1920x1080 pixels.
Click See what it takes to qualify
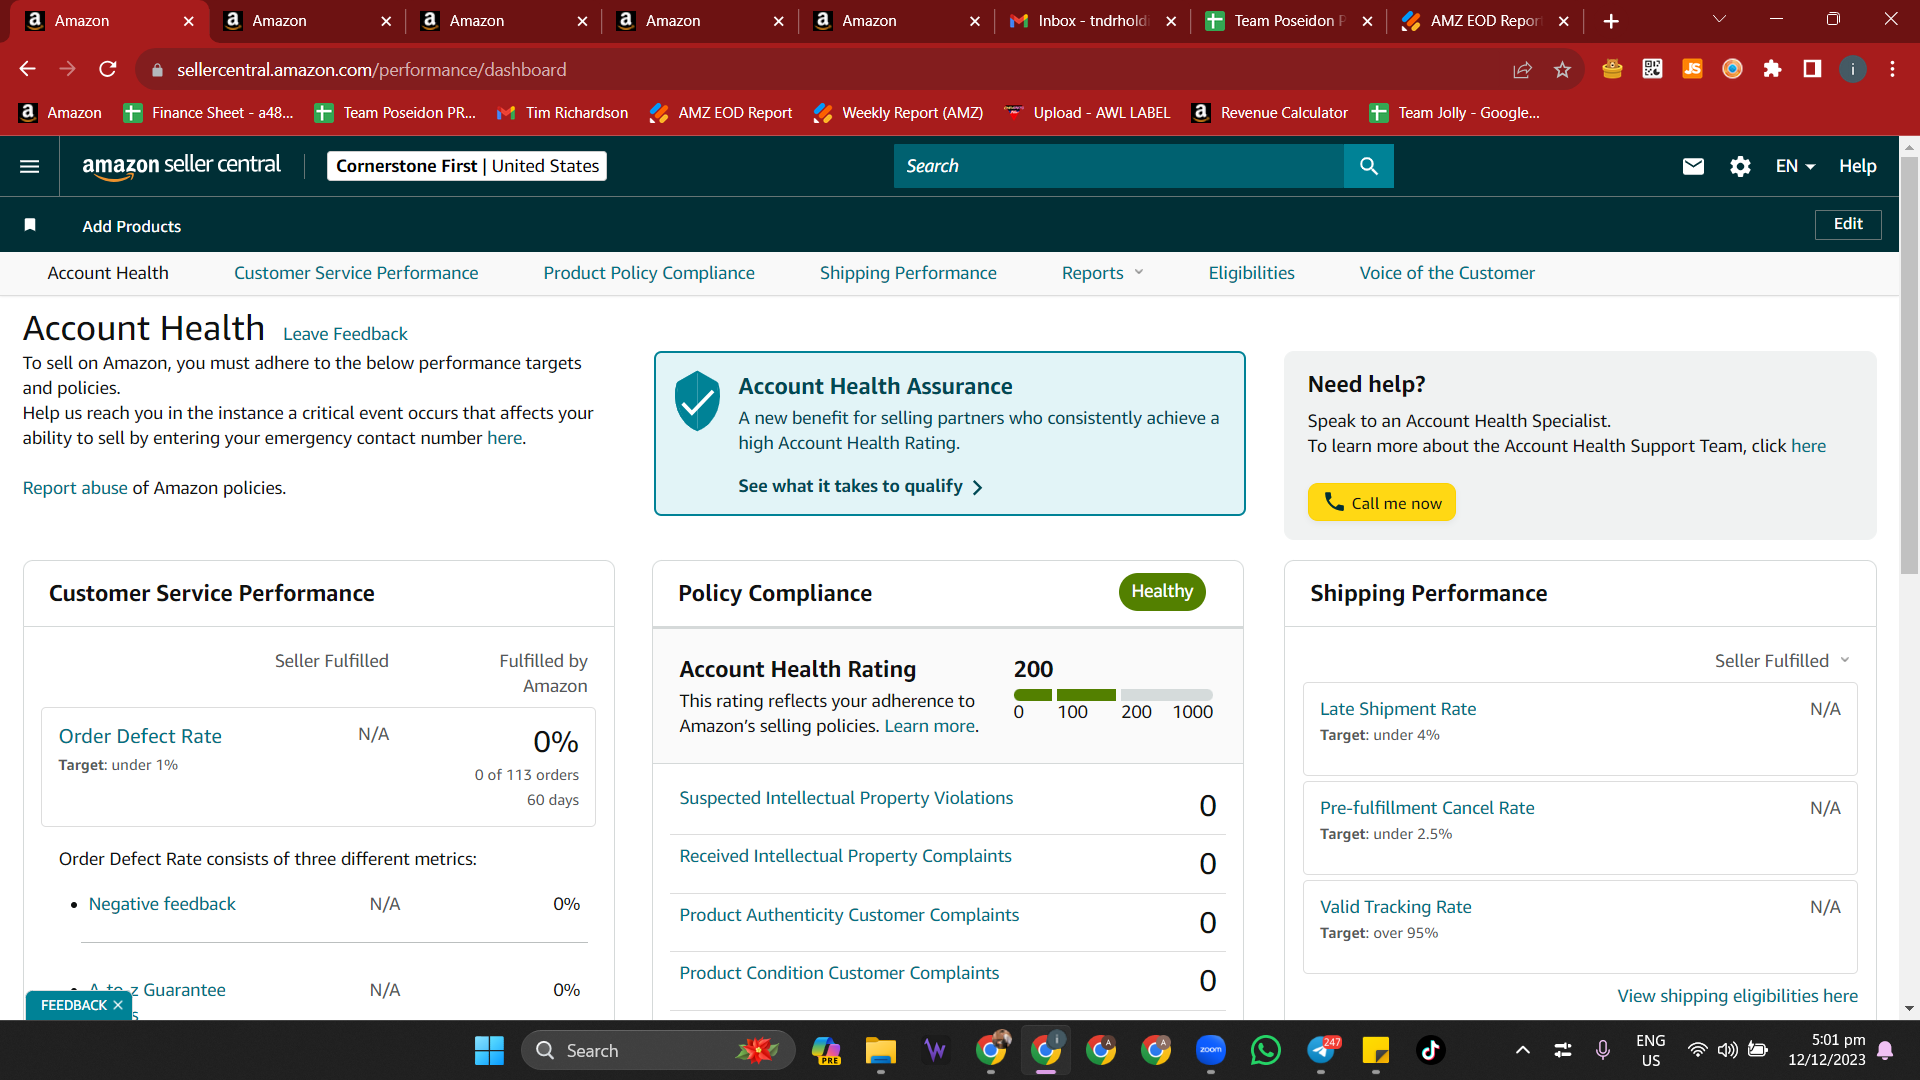point(860,486)
